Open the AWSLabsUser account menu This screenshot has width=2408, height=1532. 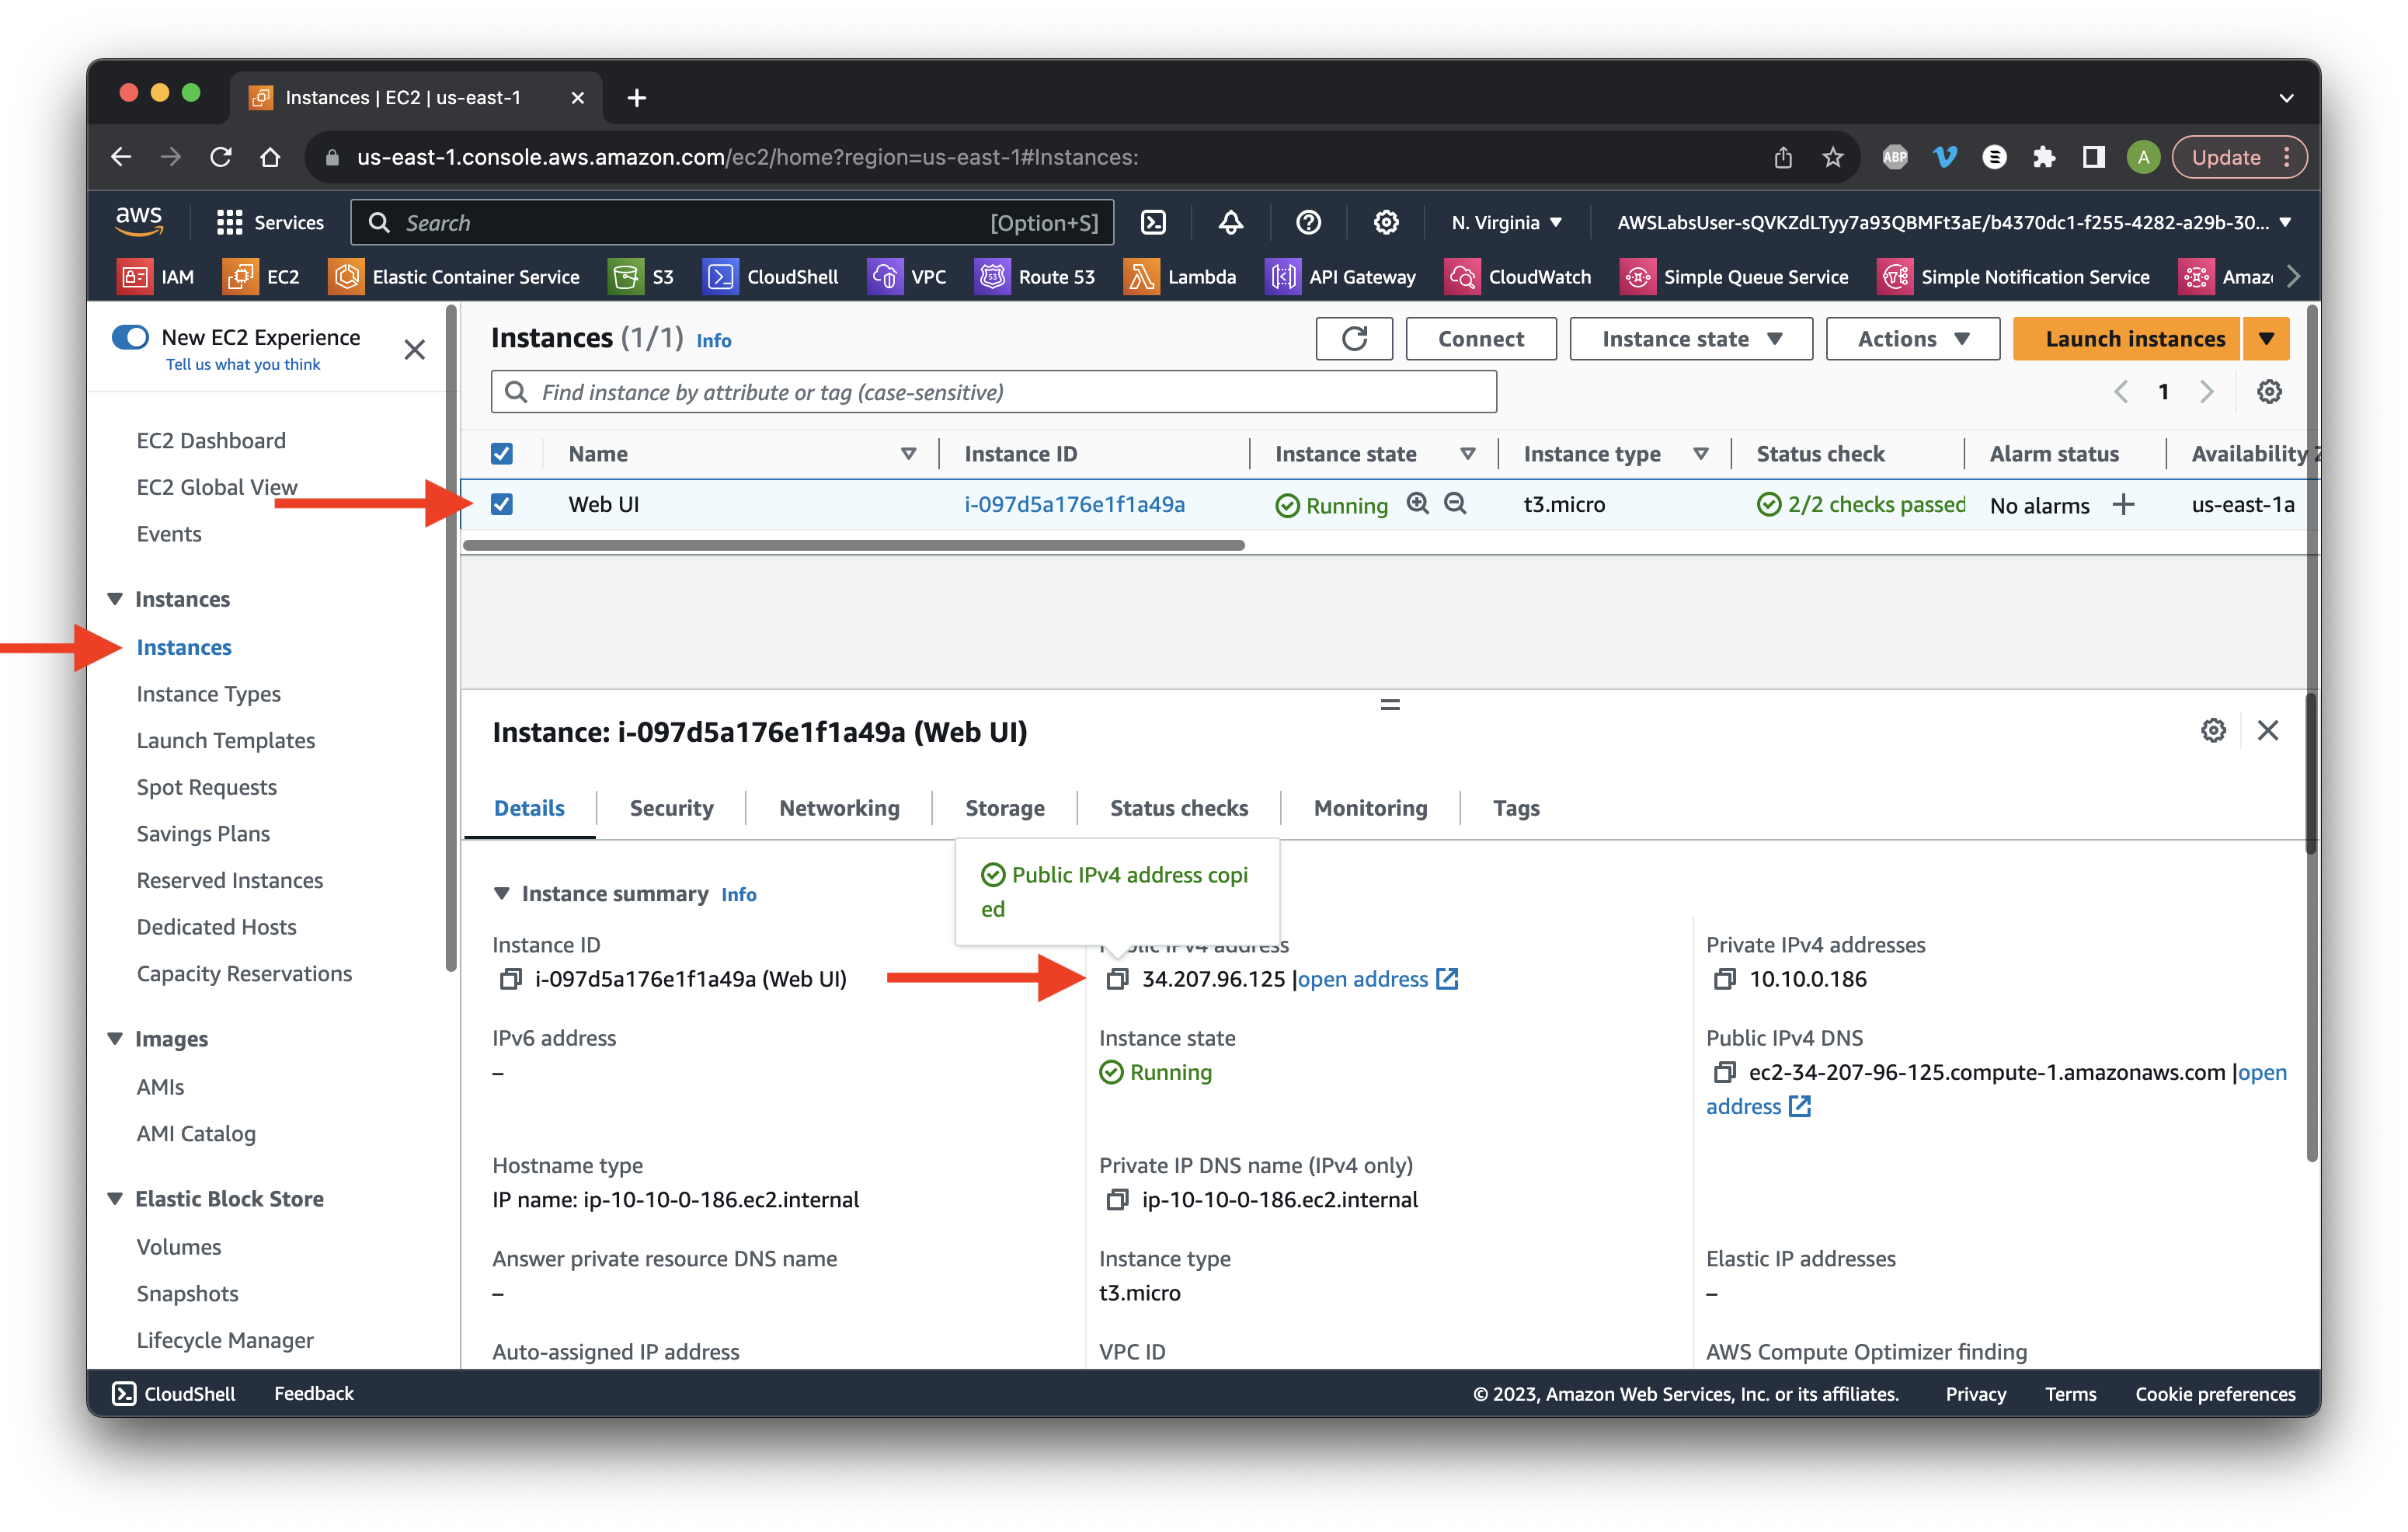click(1953, 222)
